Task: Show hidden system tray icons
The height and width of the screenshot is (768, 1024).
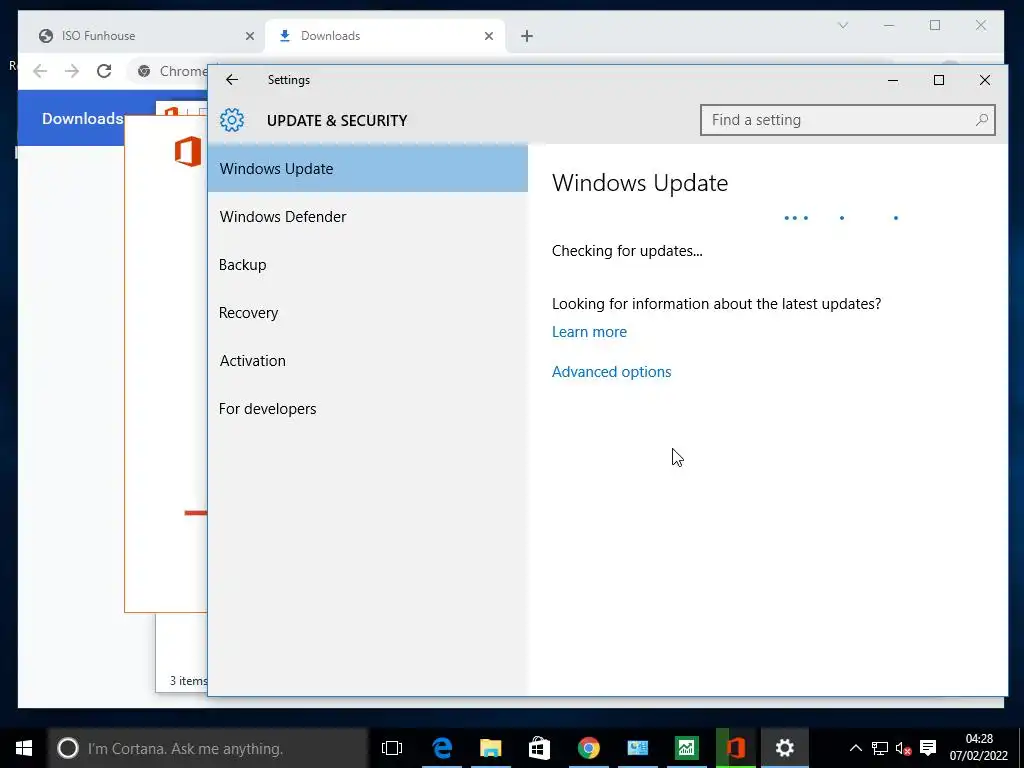Action: pos(856,748)
